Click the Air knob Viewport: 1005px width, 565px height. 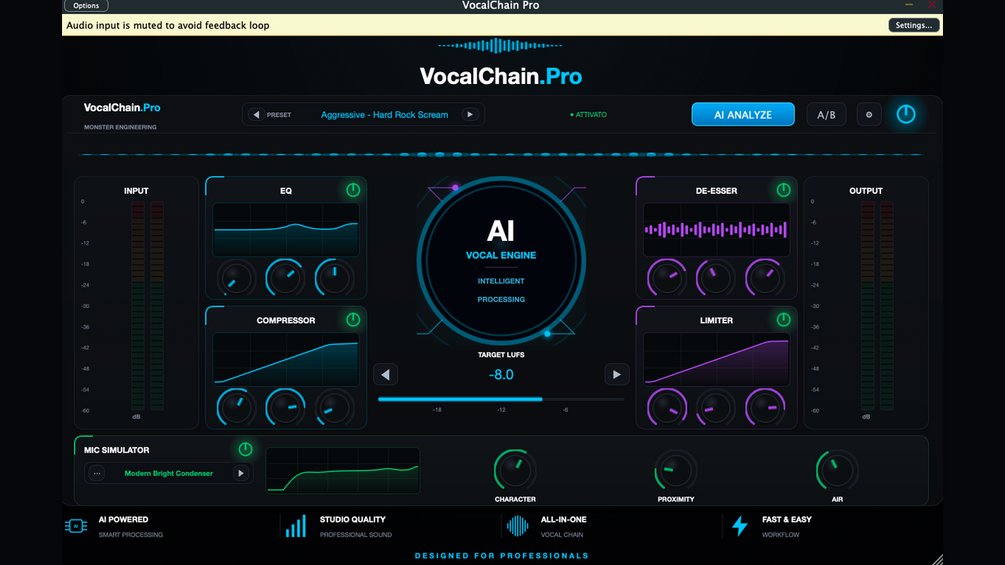point(836,470)
